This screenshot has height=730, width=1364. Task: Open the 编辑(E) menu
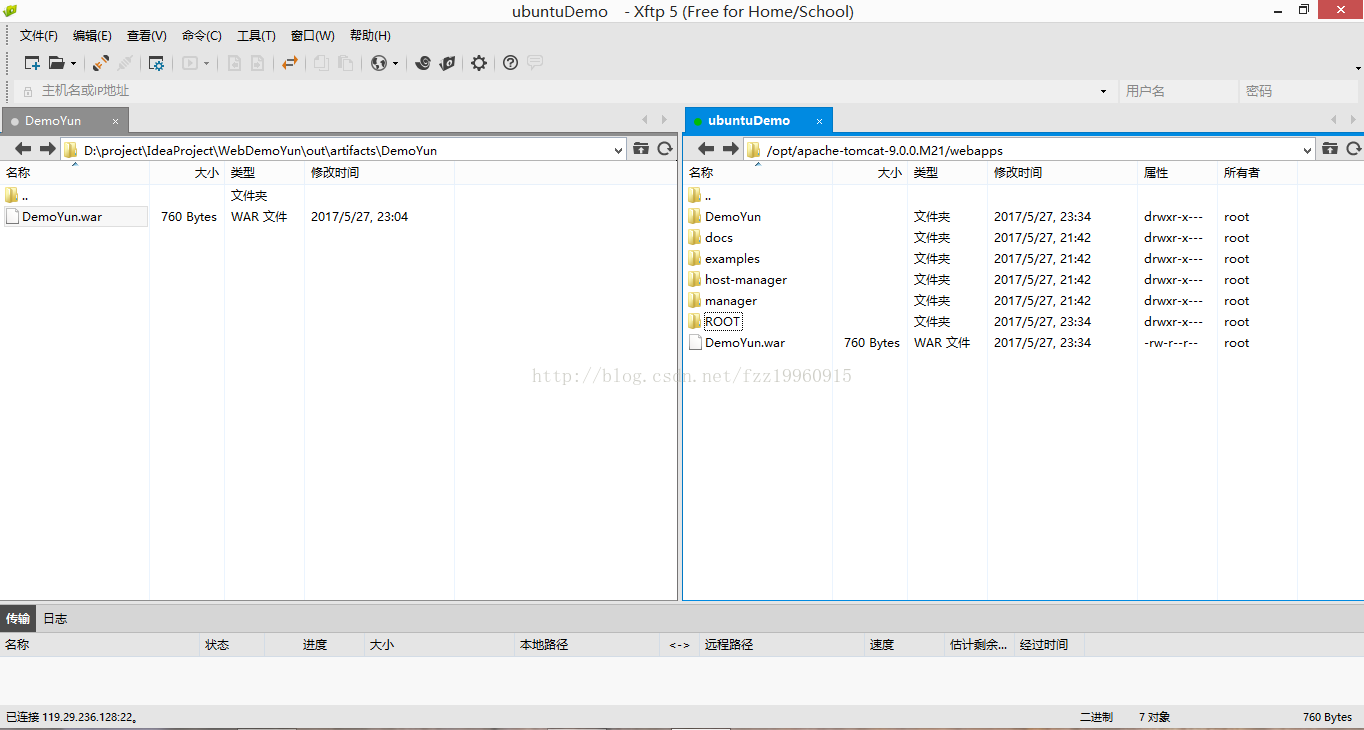(92, 36)
